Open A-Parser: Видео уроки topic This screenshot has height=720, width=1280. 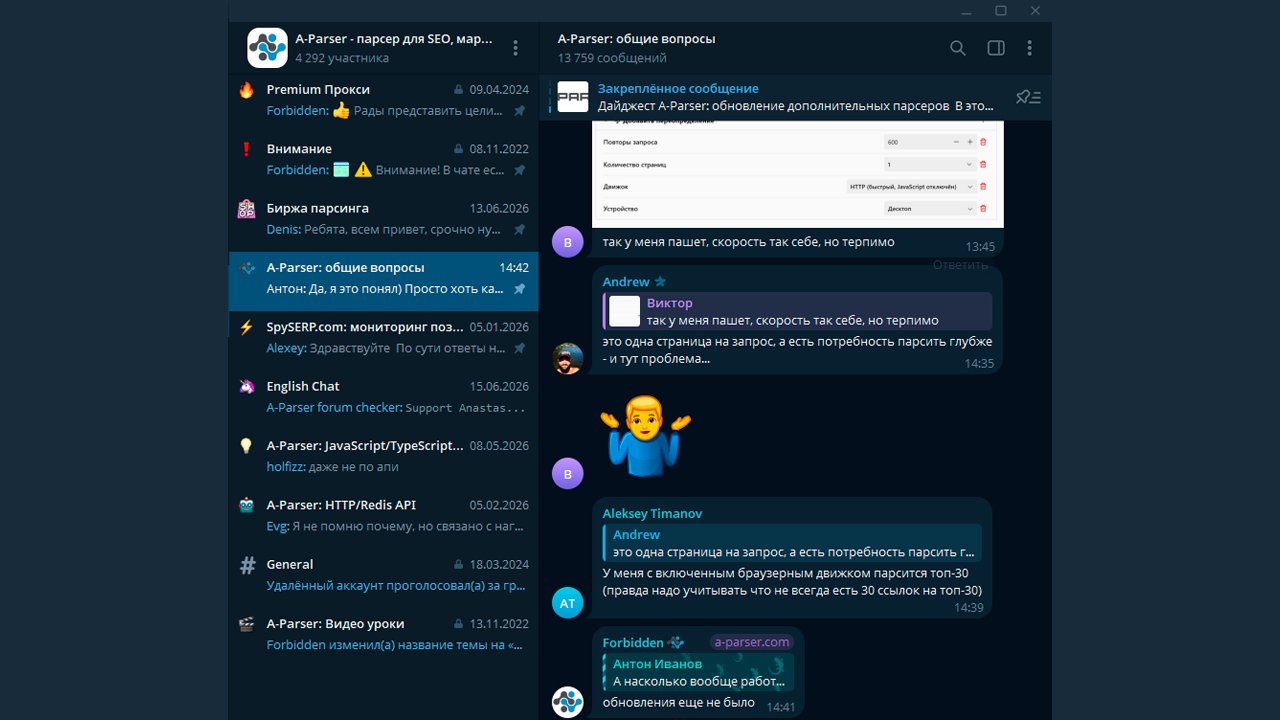click(x=383, y=634)
